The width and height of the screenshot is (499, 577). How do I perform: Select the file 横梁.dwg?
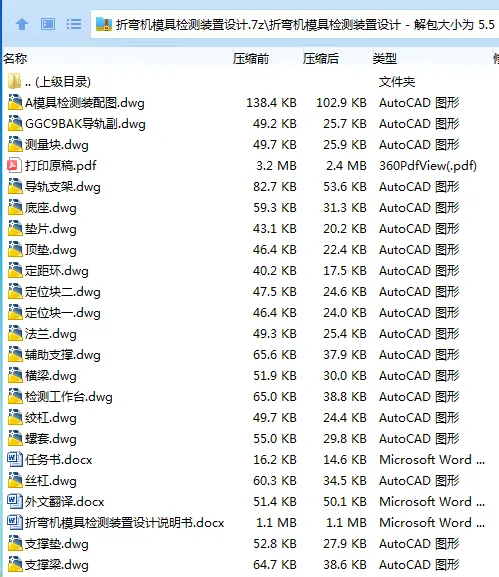[x=51, y=375]
